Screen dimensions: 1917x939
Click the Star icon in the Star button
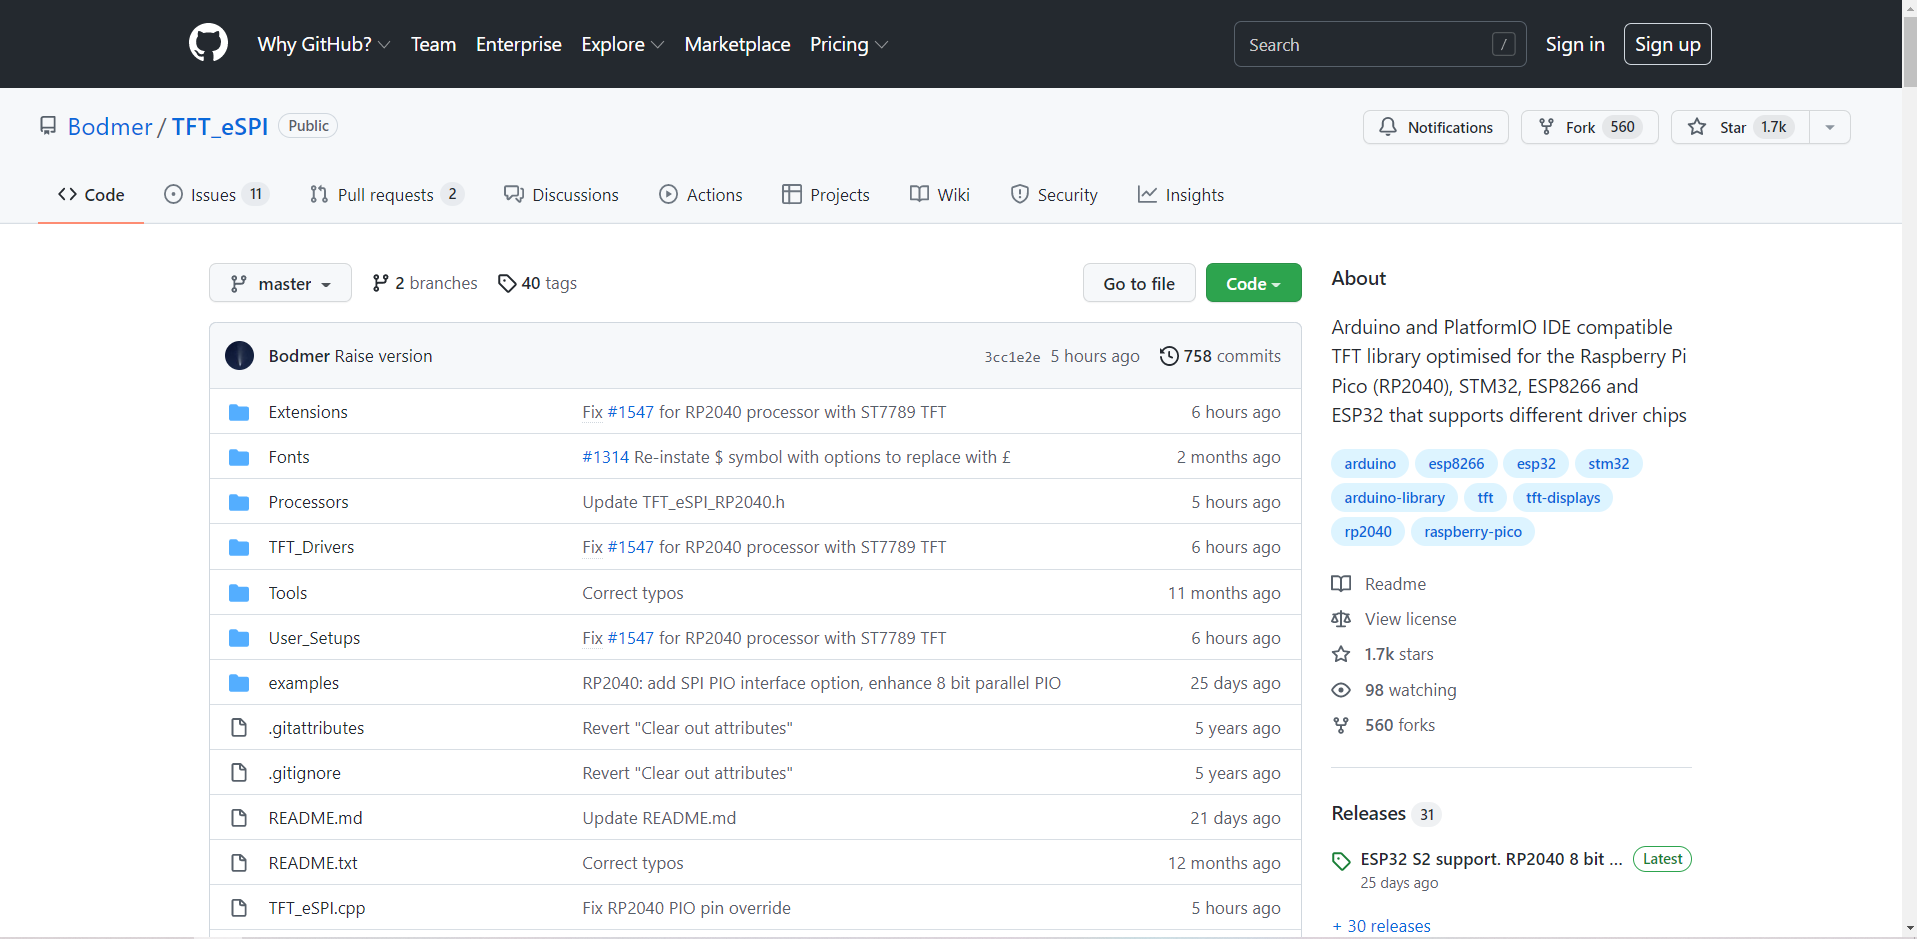[1697, 127]
